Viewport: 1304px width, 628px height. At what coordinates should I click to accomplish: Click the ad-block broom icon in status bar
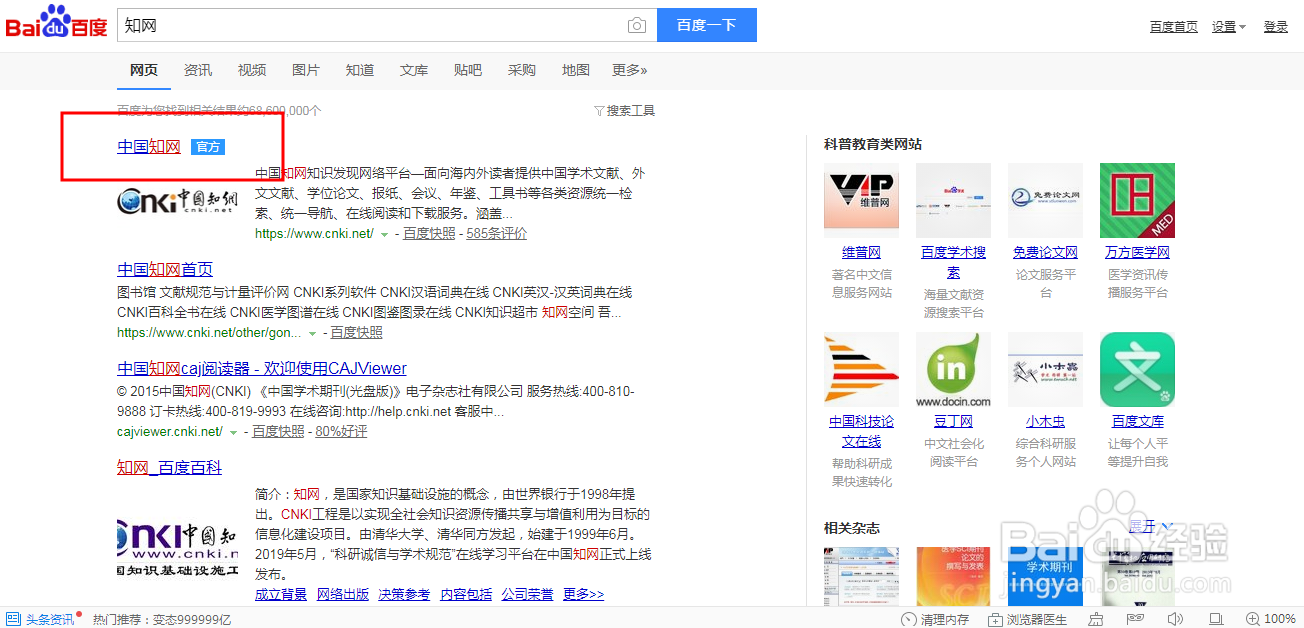pyautogui.click(x=1096, y=620)
